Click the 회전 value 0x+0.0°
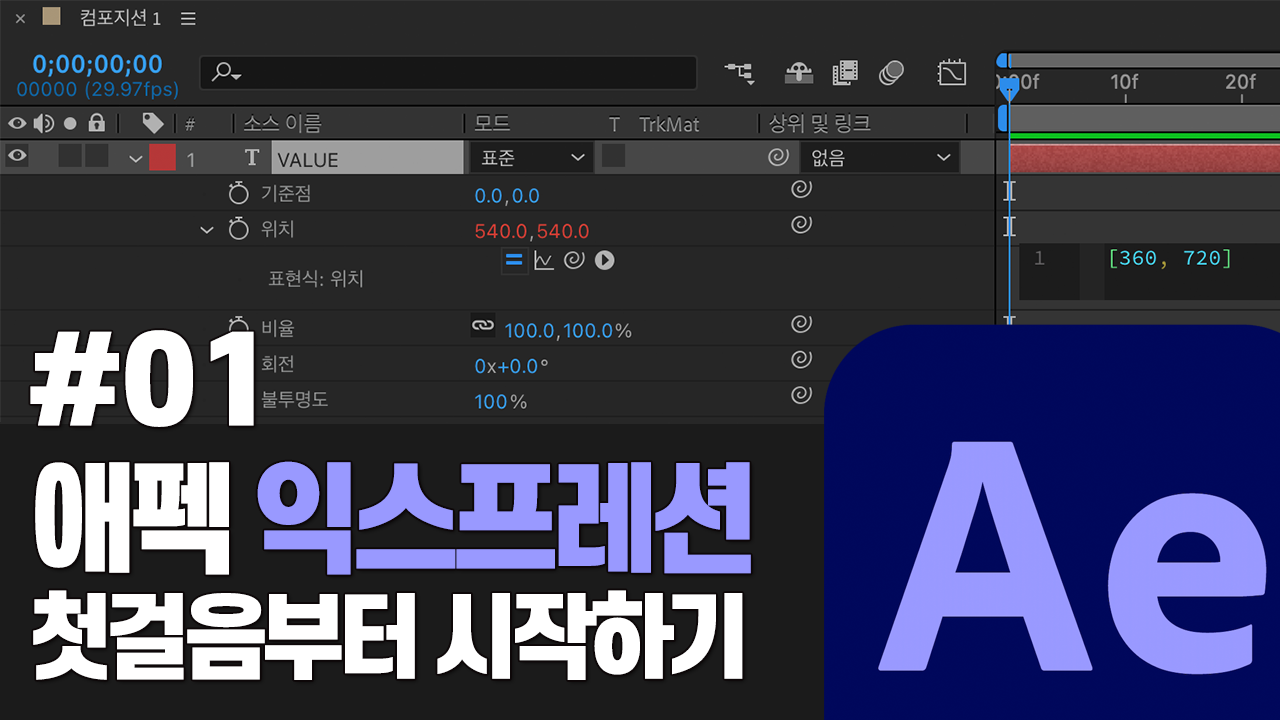This screenshot has width=1280, height=720. click(512, 366)
